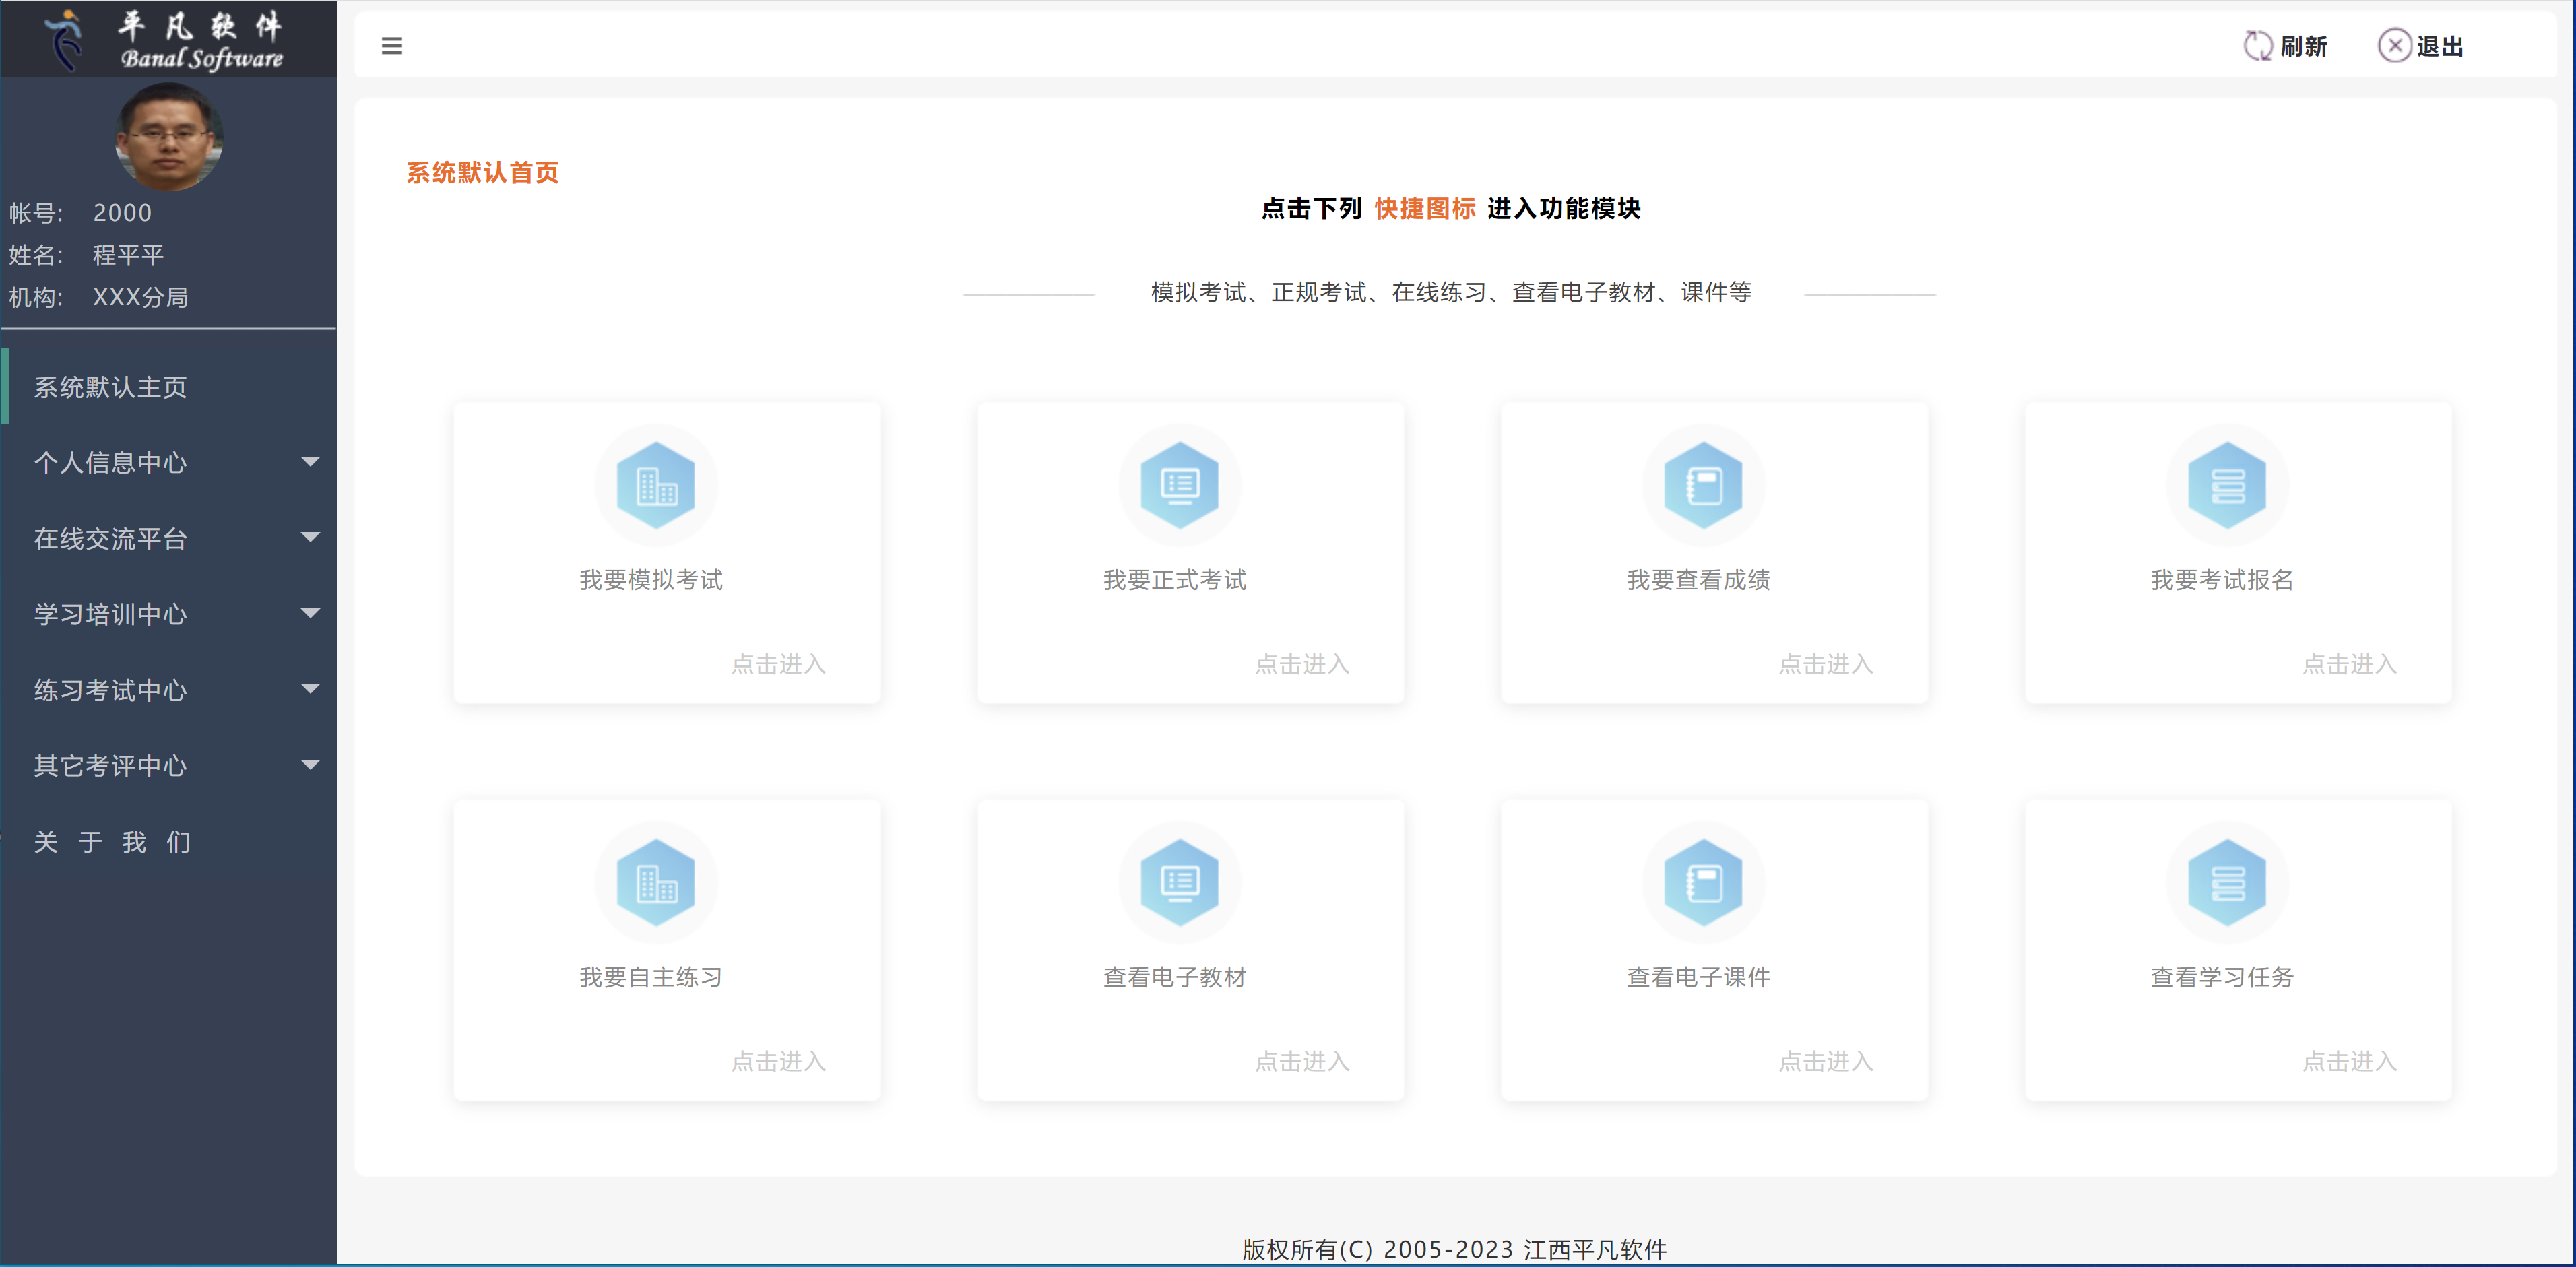The width and height of the screenshot is (2576, 1267).
Task: Expand the 学习培训中心 dropdown arrow
Action: point(311,613)
